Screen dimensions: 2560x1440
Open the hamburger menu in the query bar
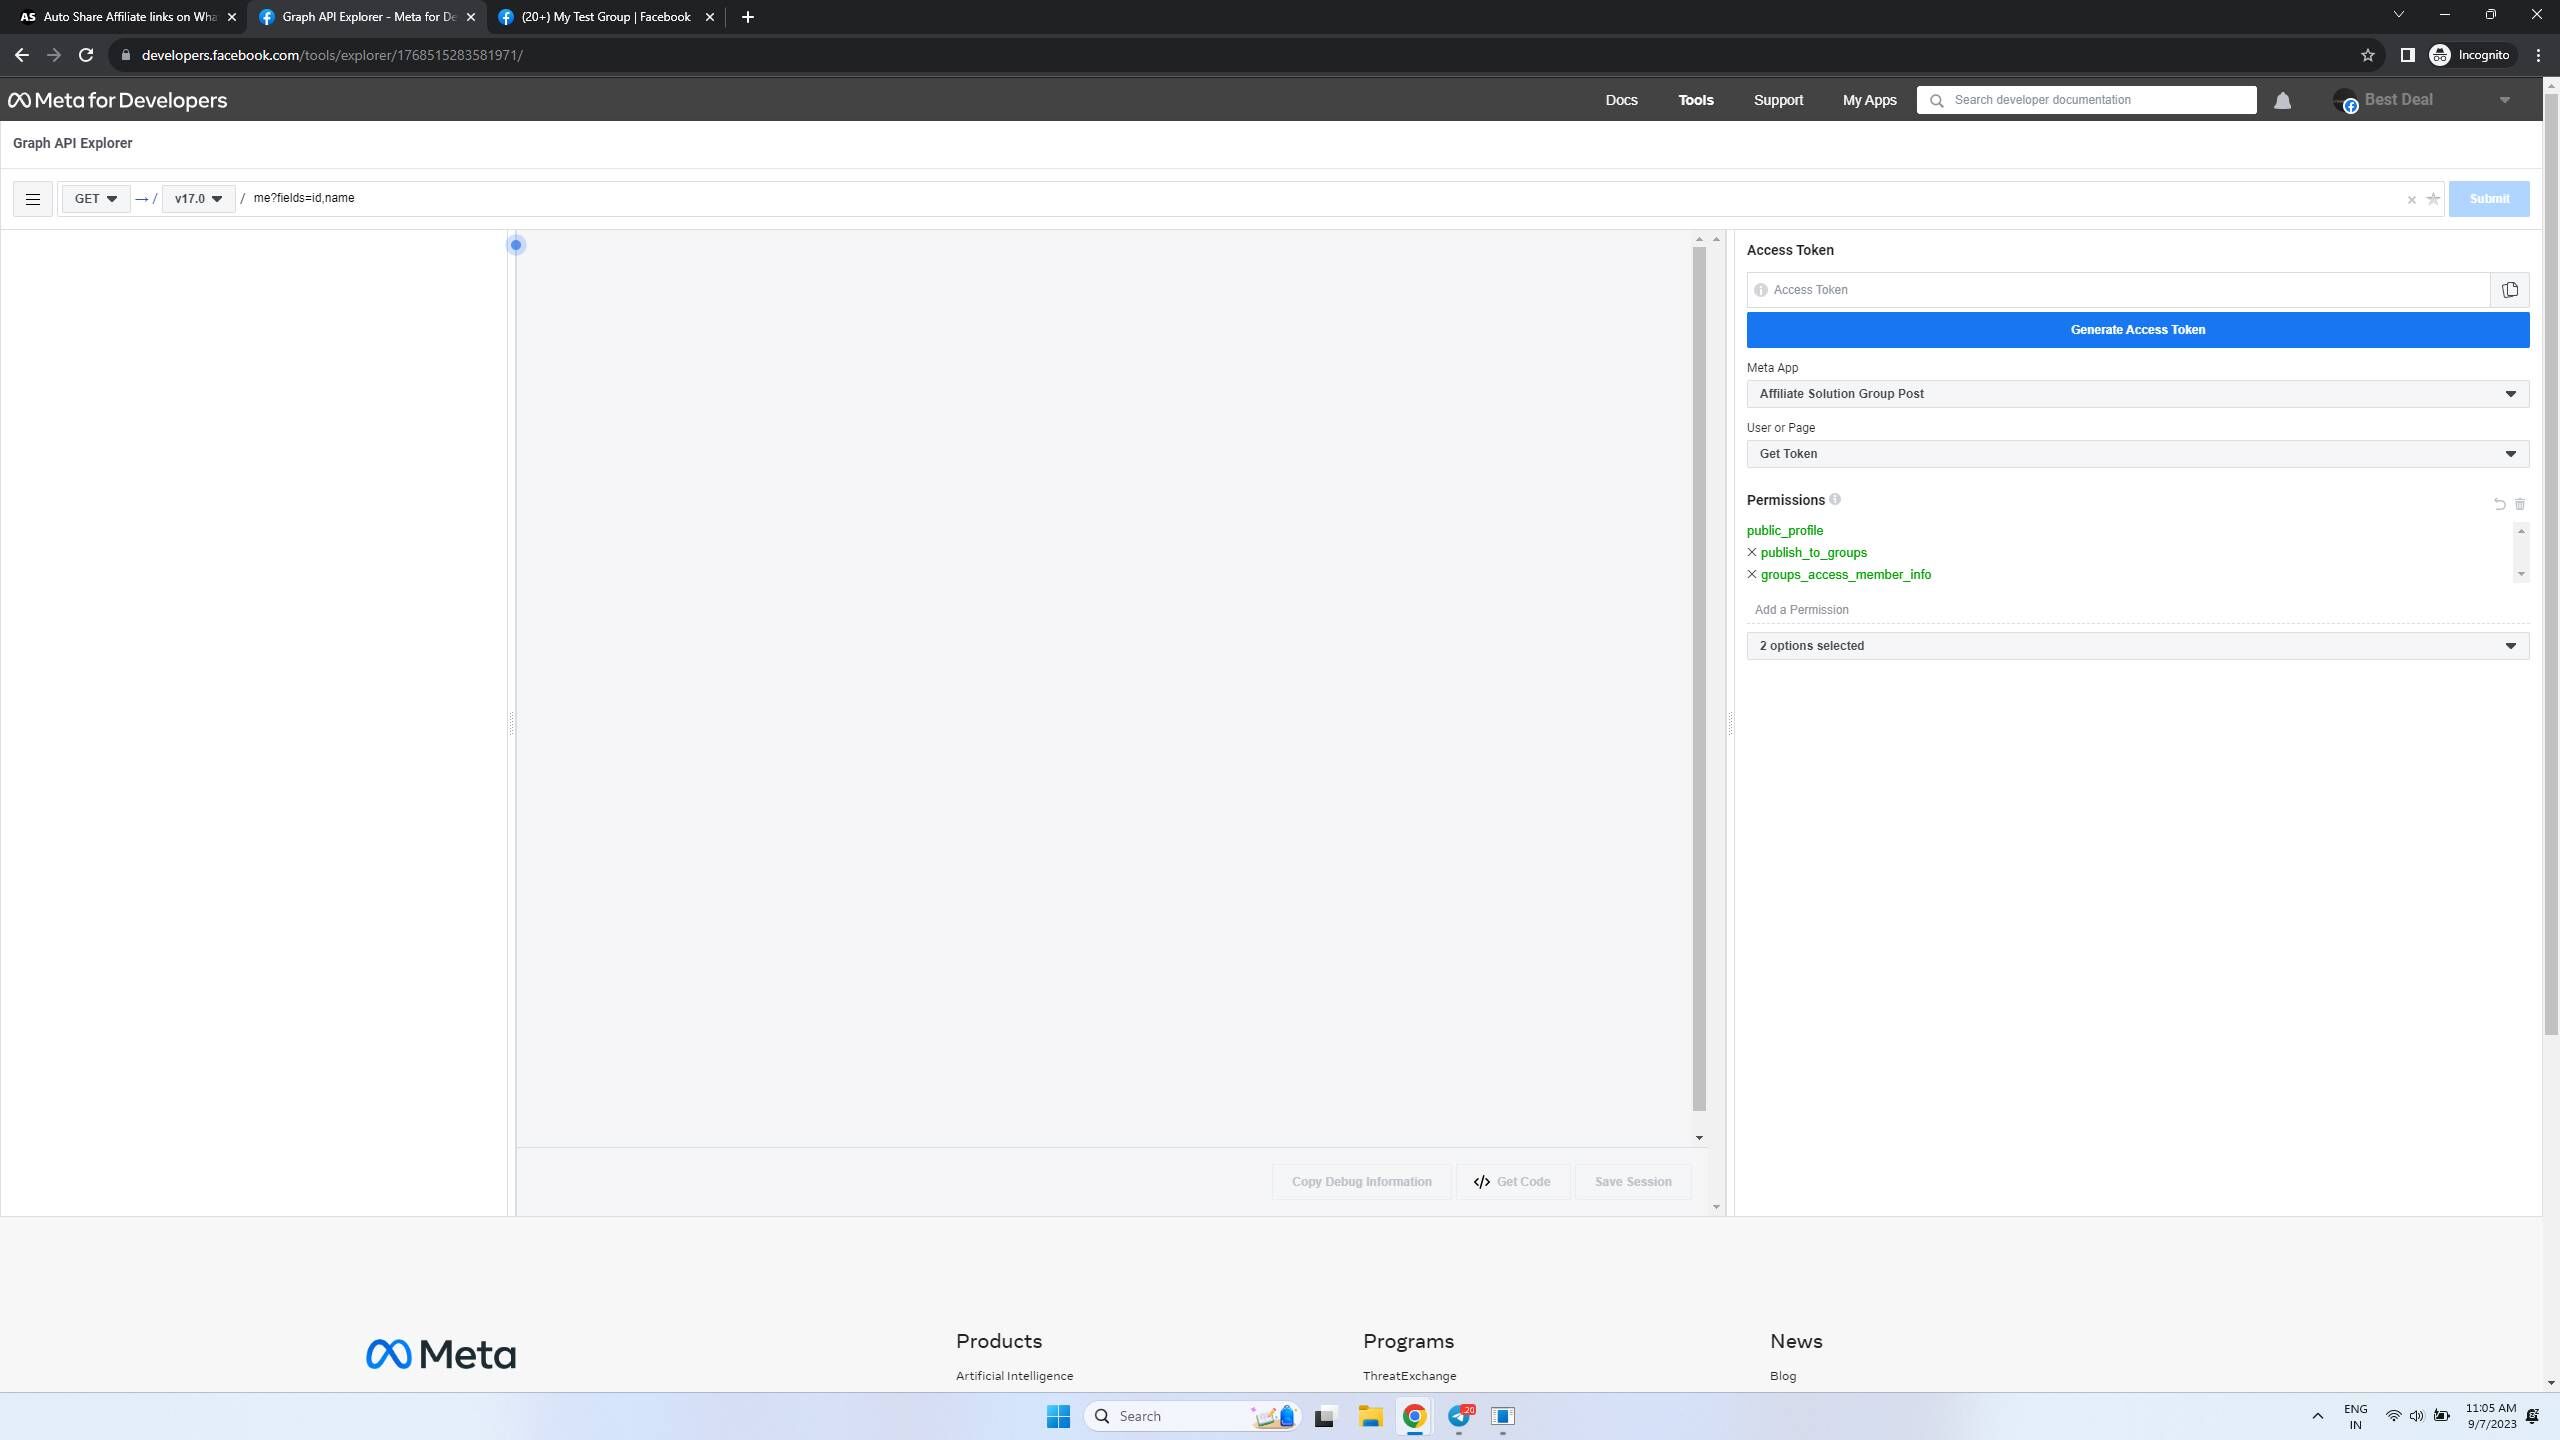click(32, 199)
